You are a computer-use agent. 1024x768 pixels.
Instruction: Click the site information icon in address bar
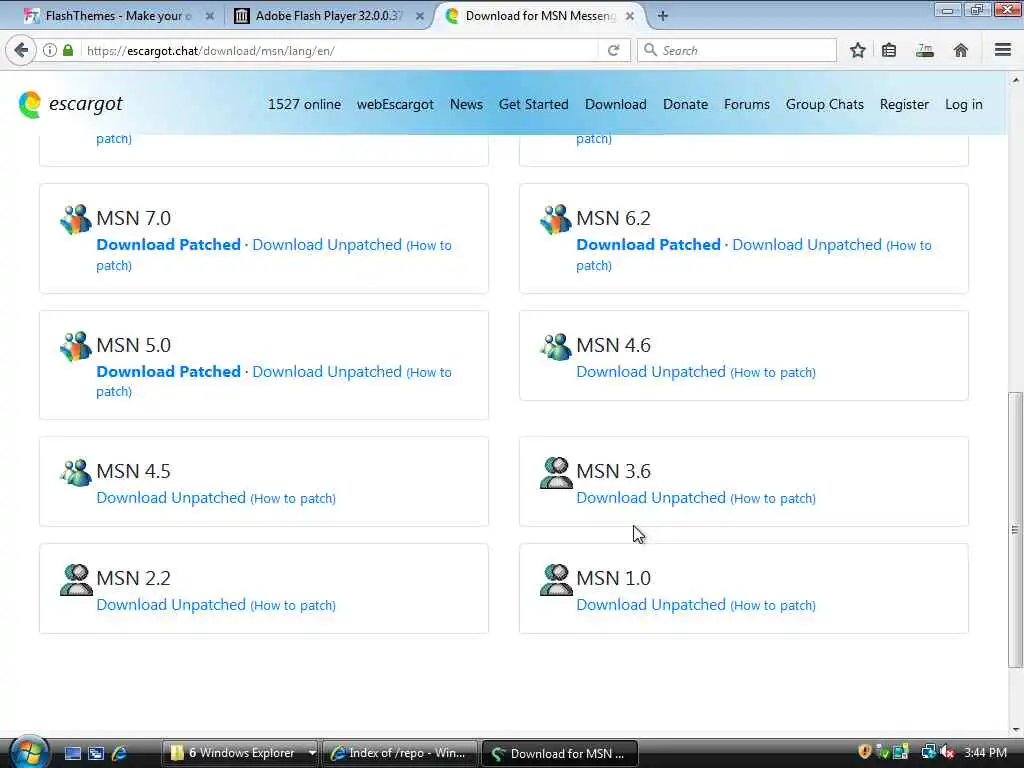pyautogui.click(x=50, y=50)
